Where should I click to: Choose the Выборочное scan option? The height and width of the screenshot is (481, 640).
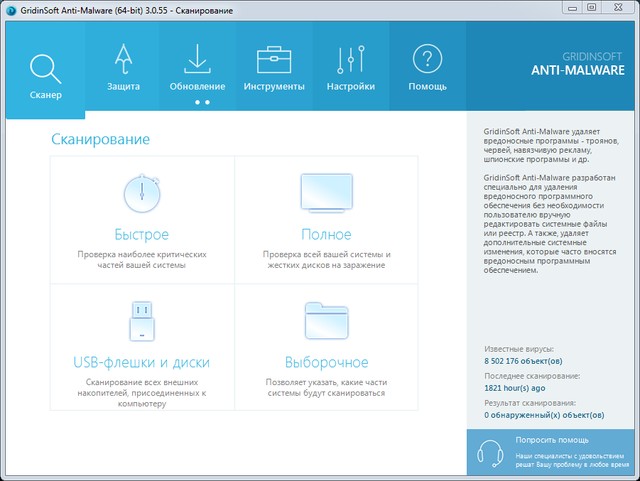[x=326, y=361]
